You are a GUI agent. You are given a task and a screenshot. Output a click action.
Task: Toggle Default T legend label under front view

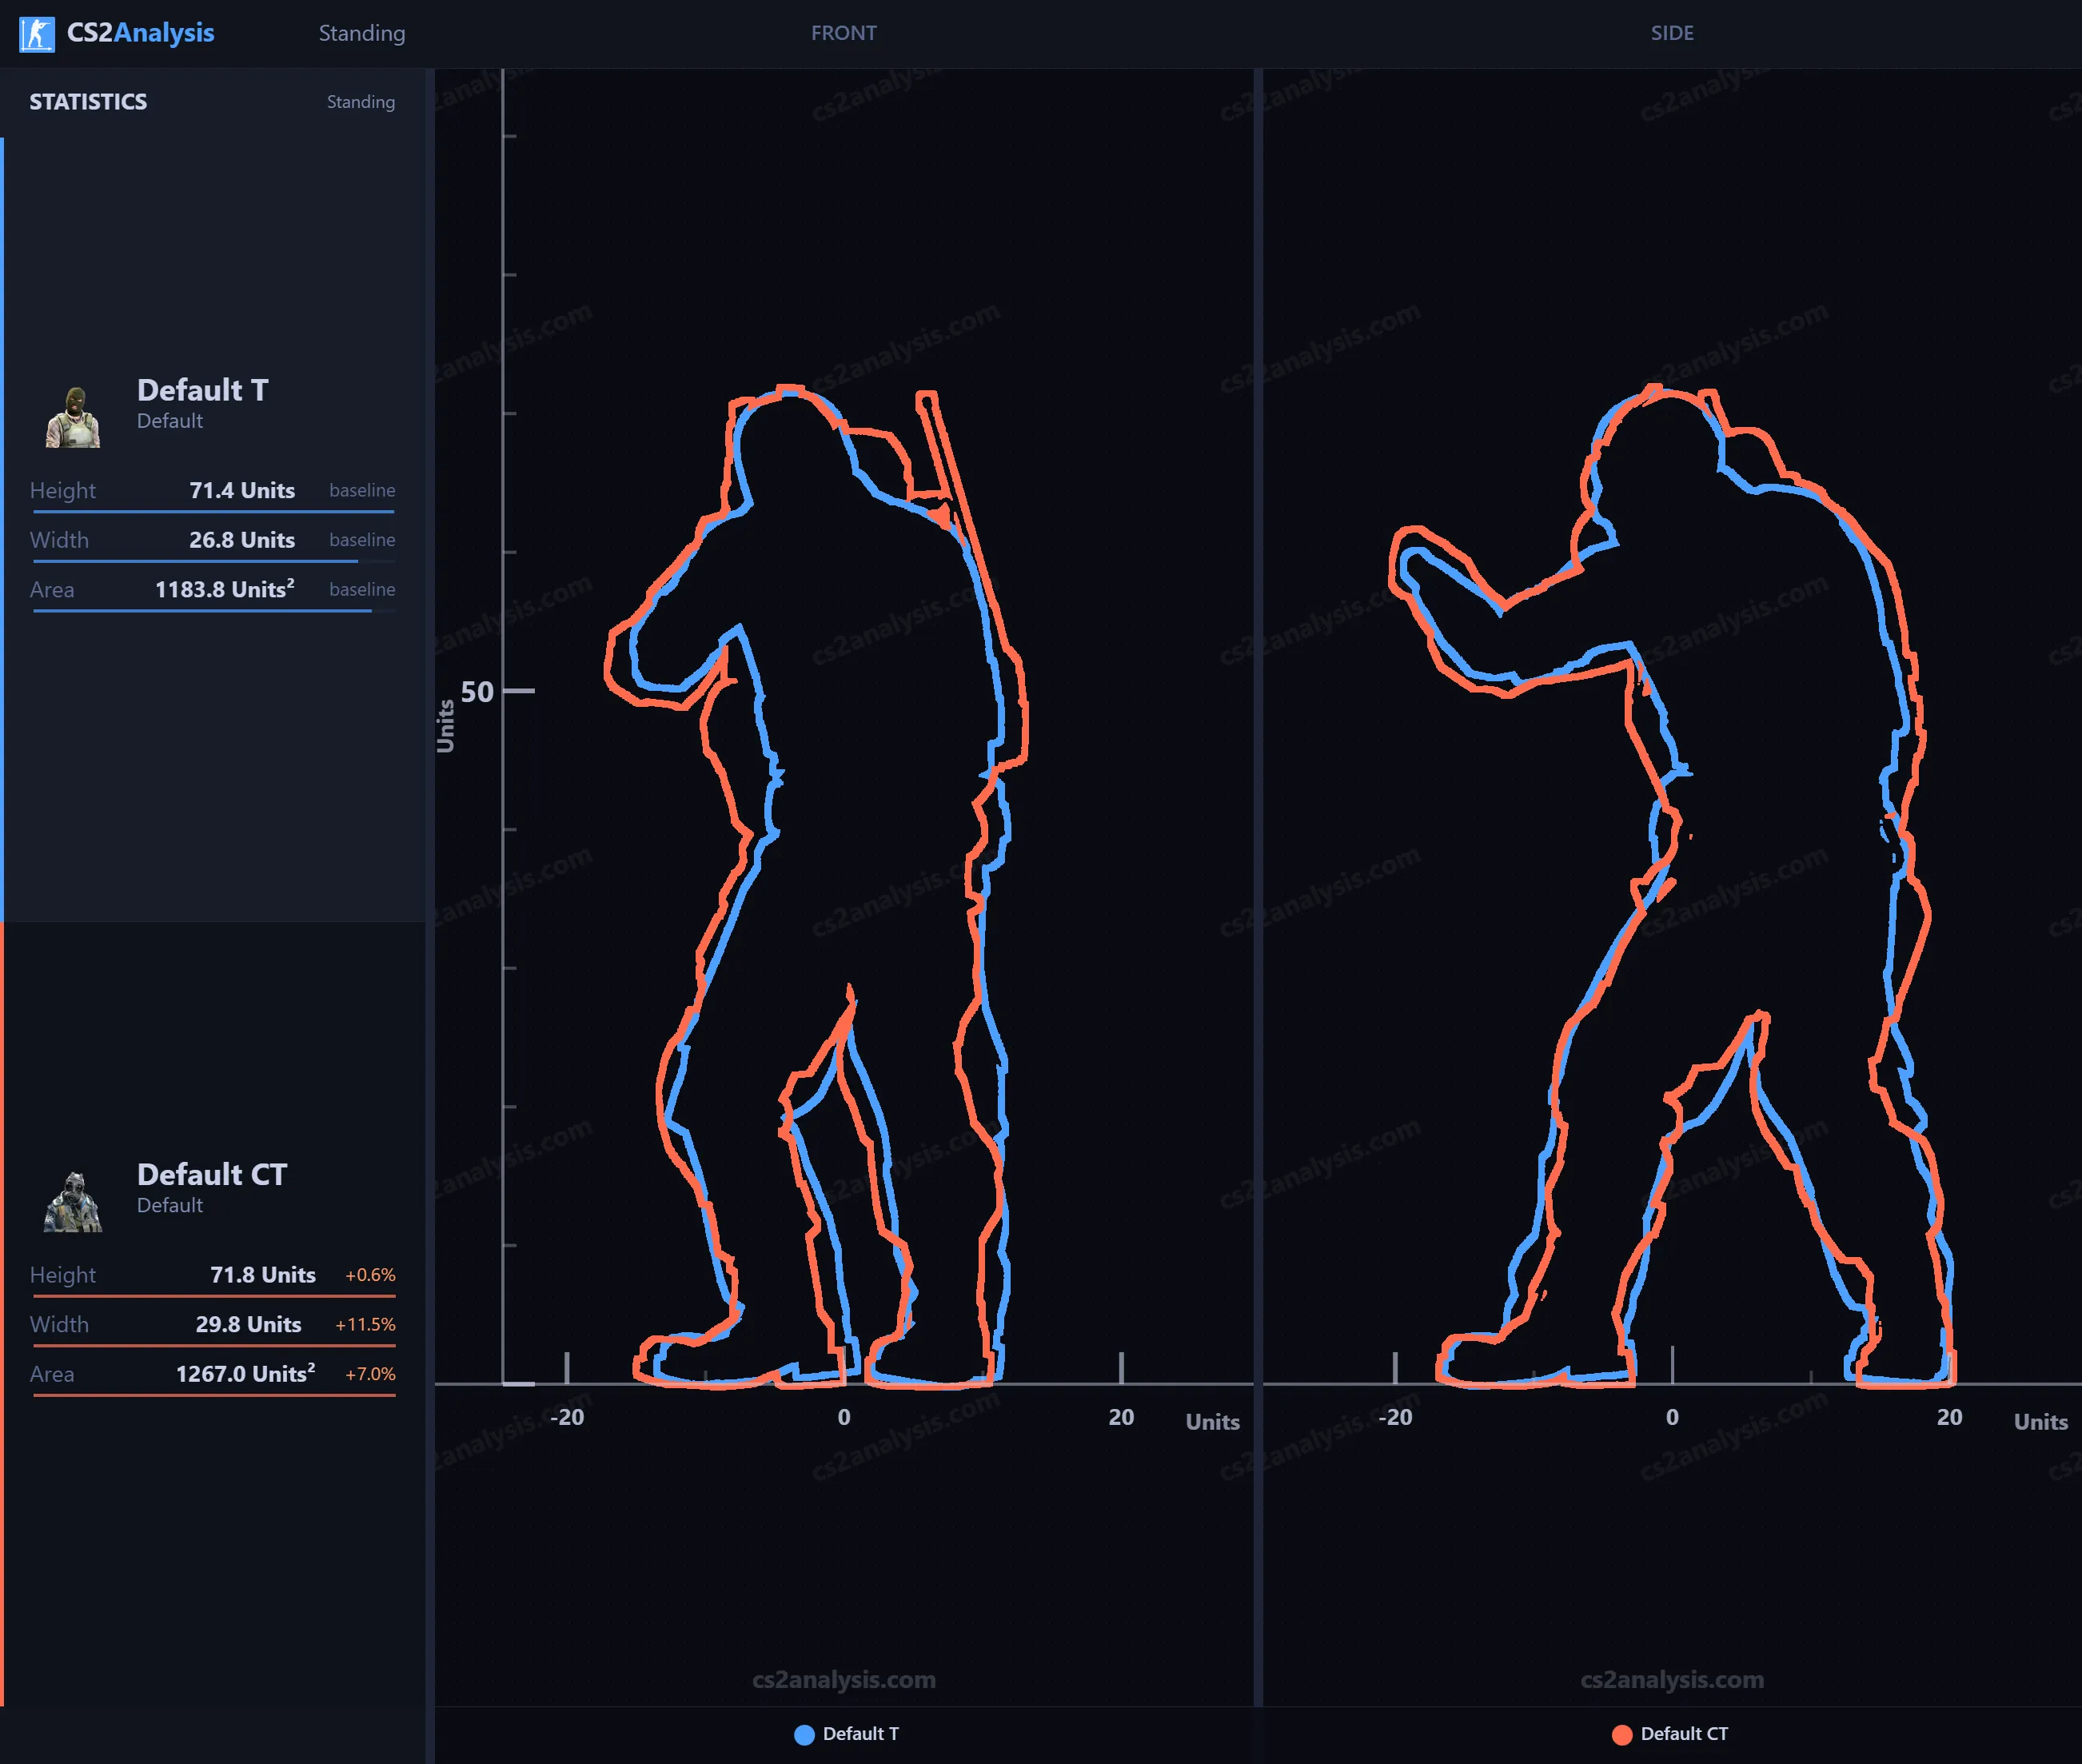(x=860, y=1734)
